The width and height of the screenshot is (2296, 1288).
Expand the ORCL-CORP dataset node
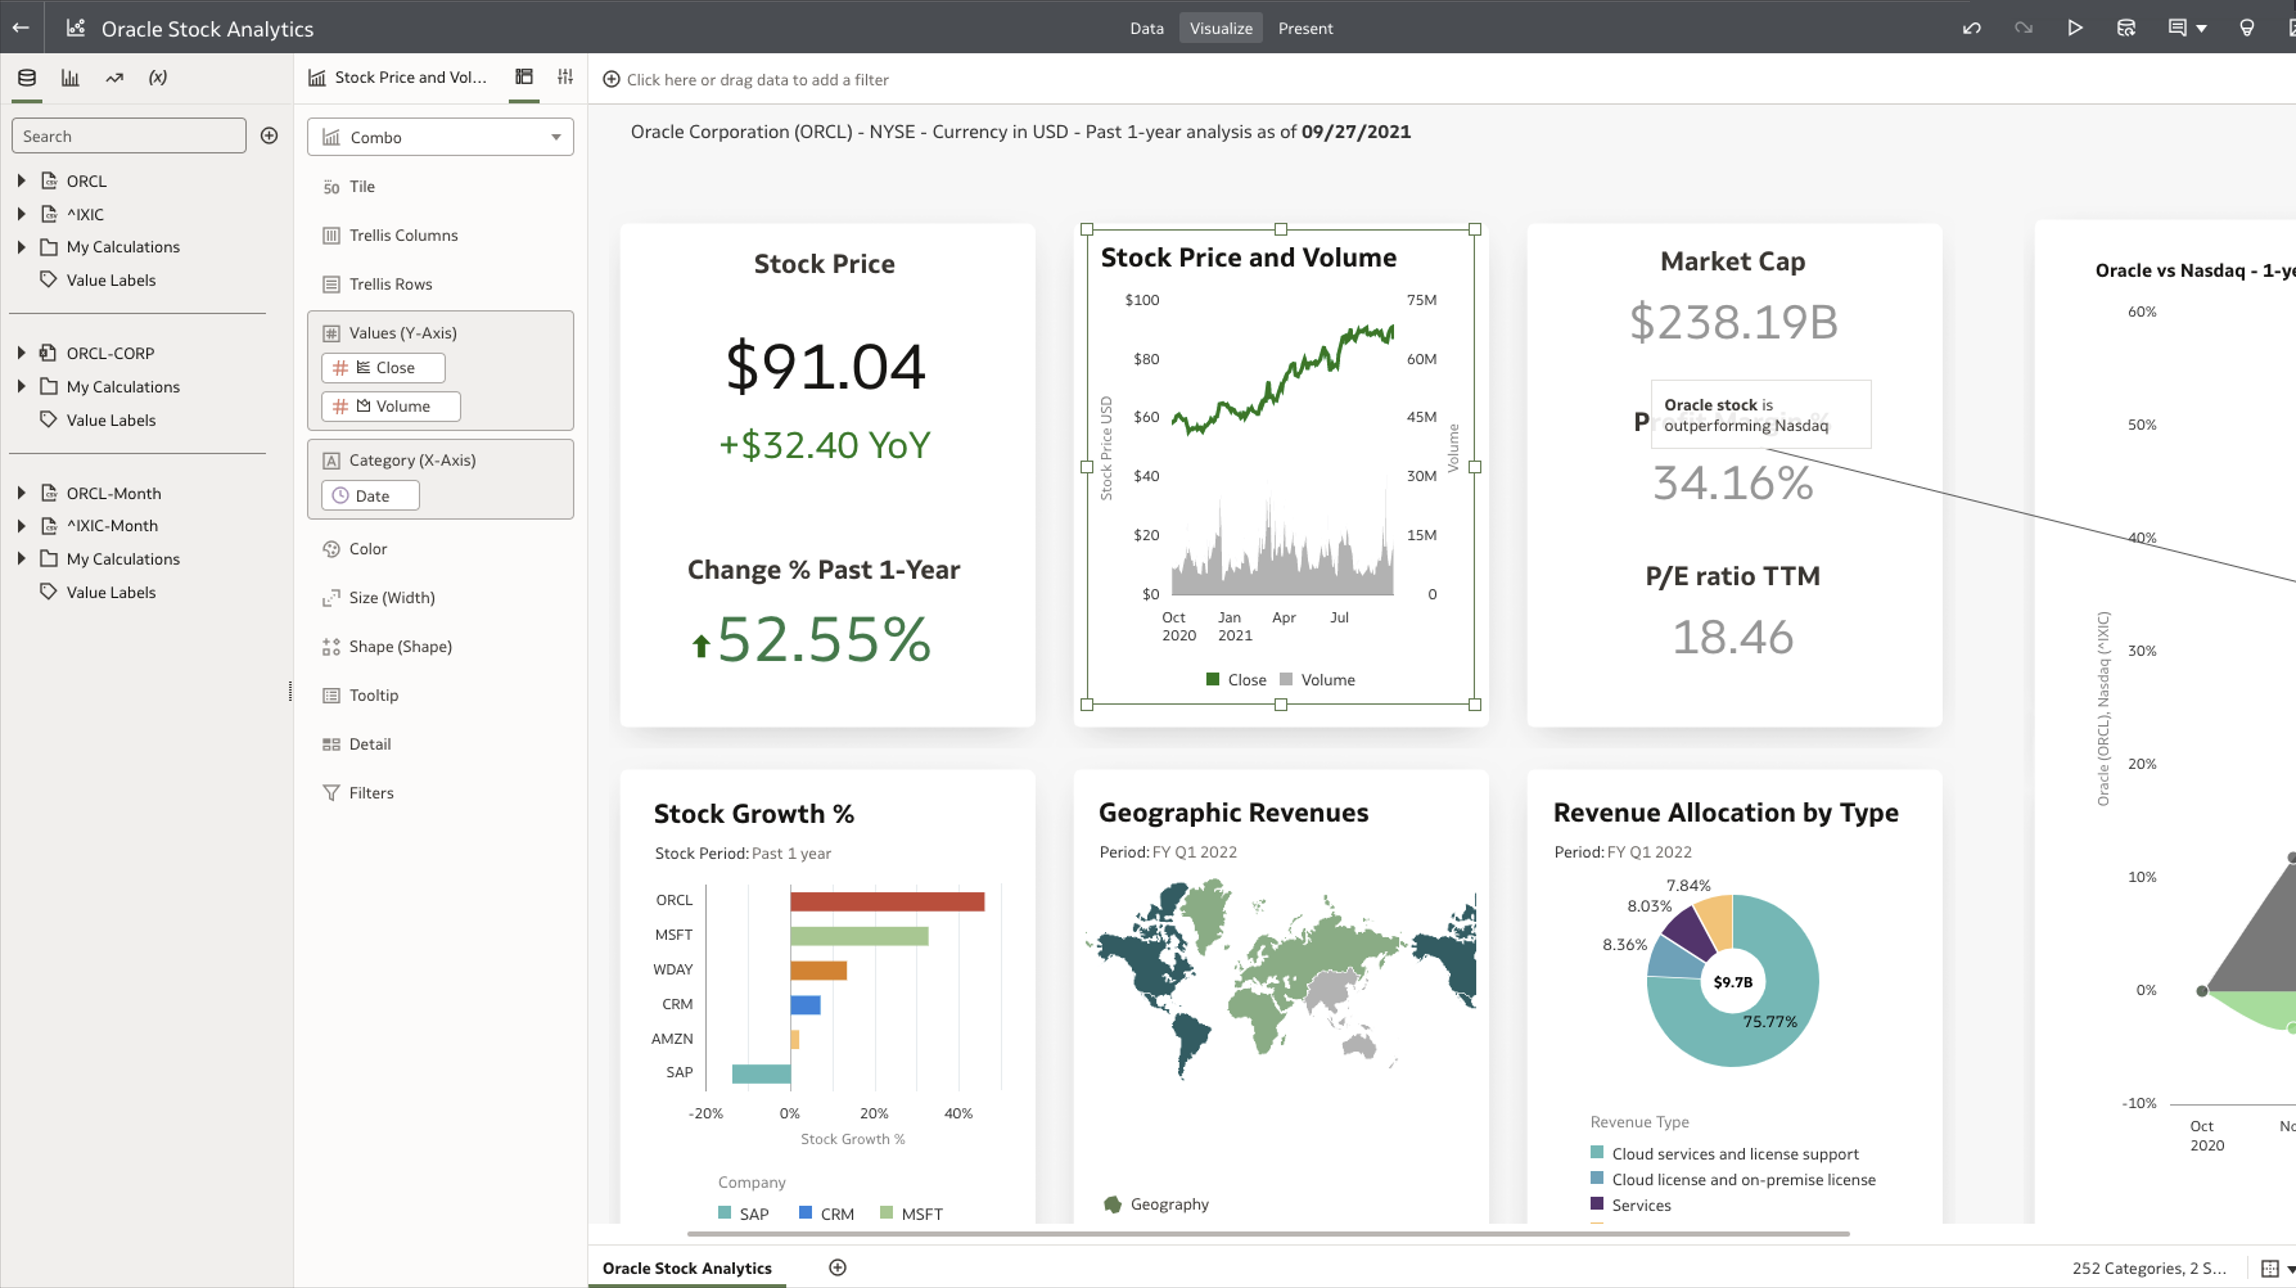tap(21, 353)
